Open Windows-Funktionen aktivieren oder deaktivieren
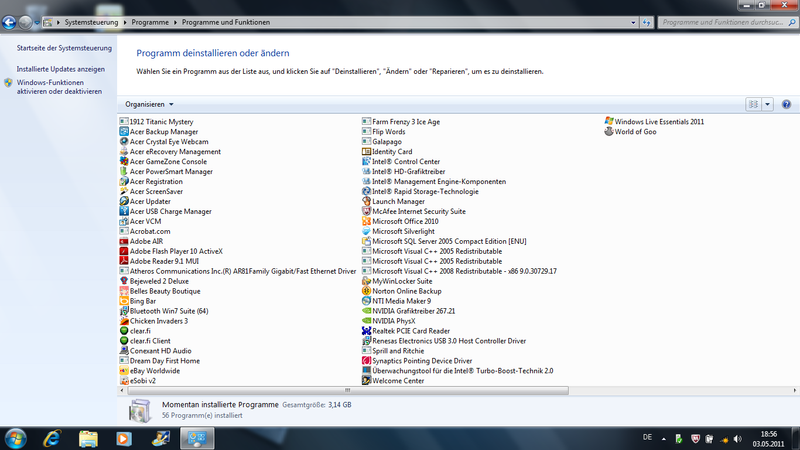 (x=59, y=87)
